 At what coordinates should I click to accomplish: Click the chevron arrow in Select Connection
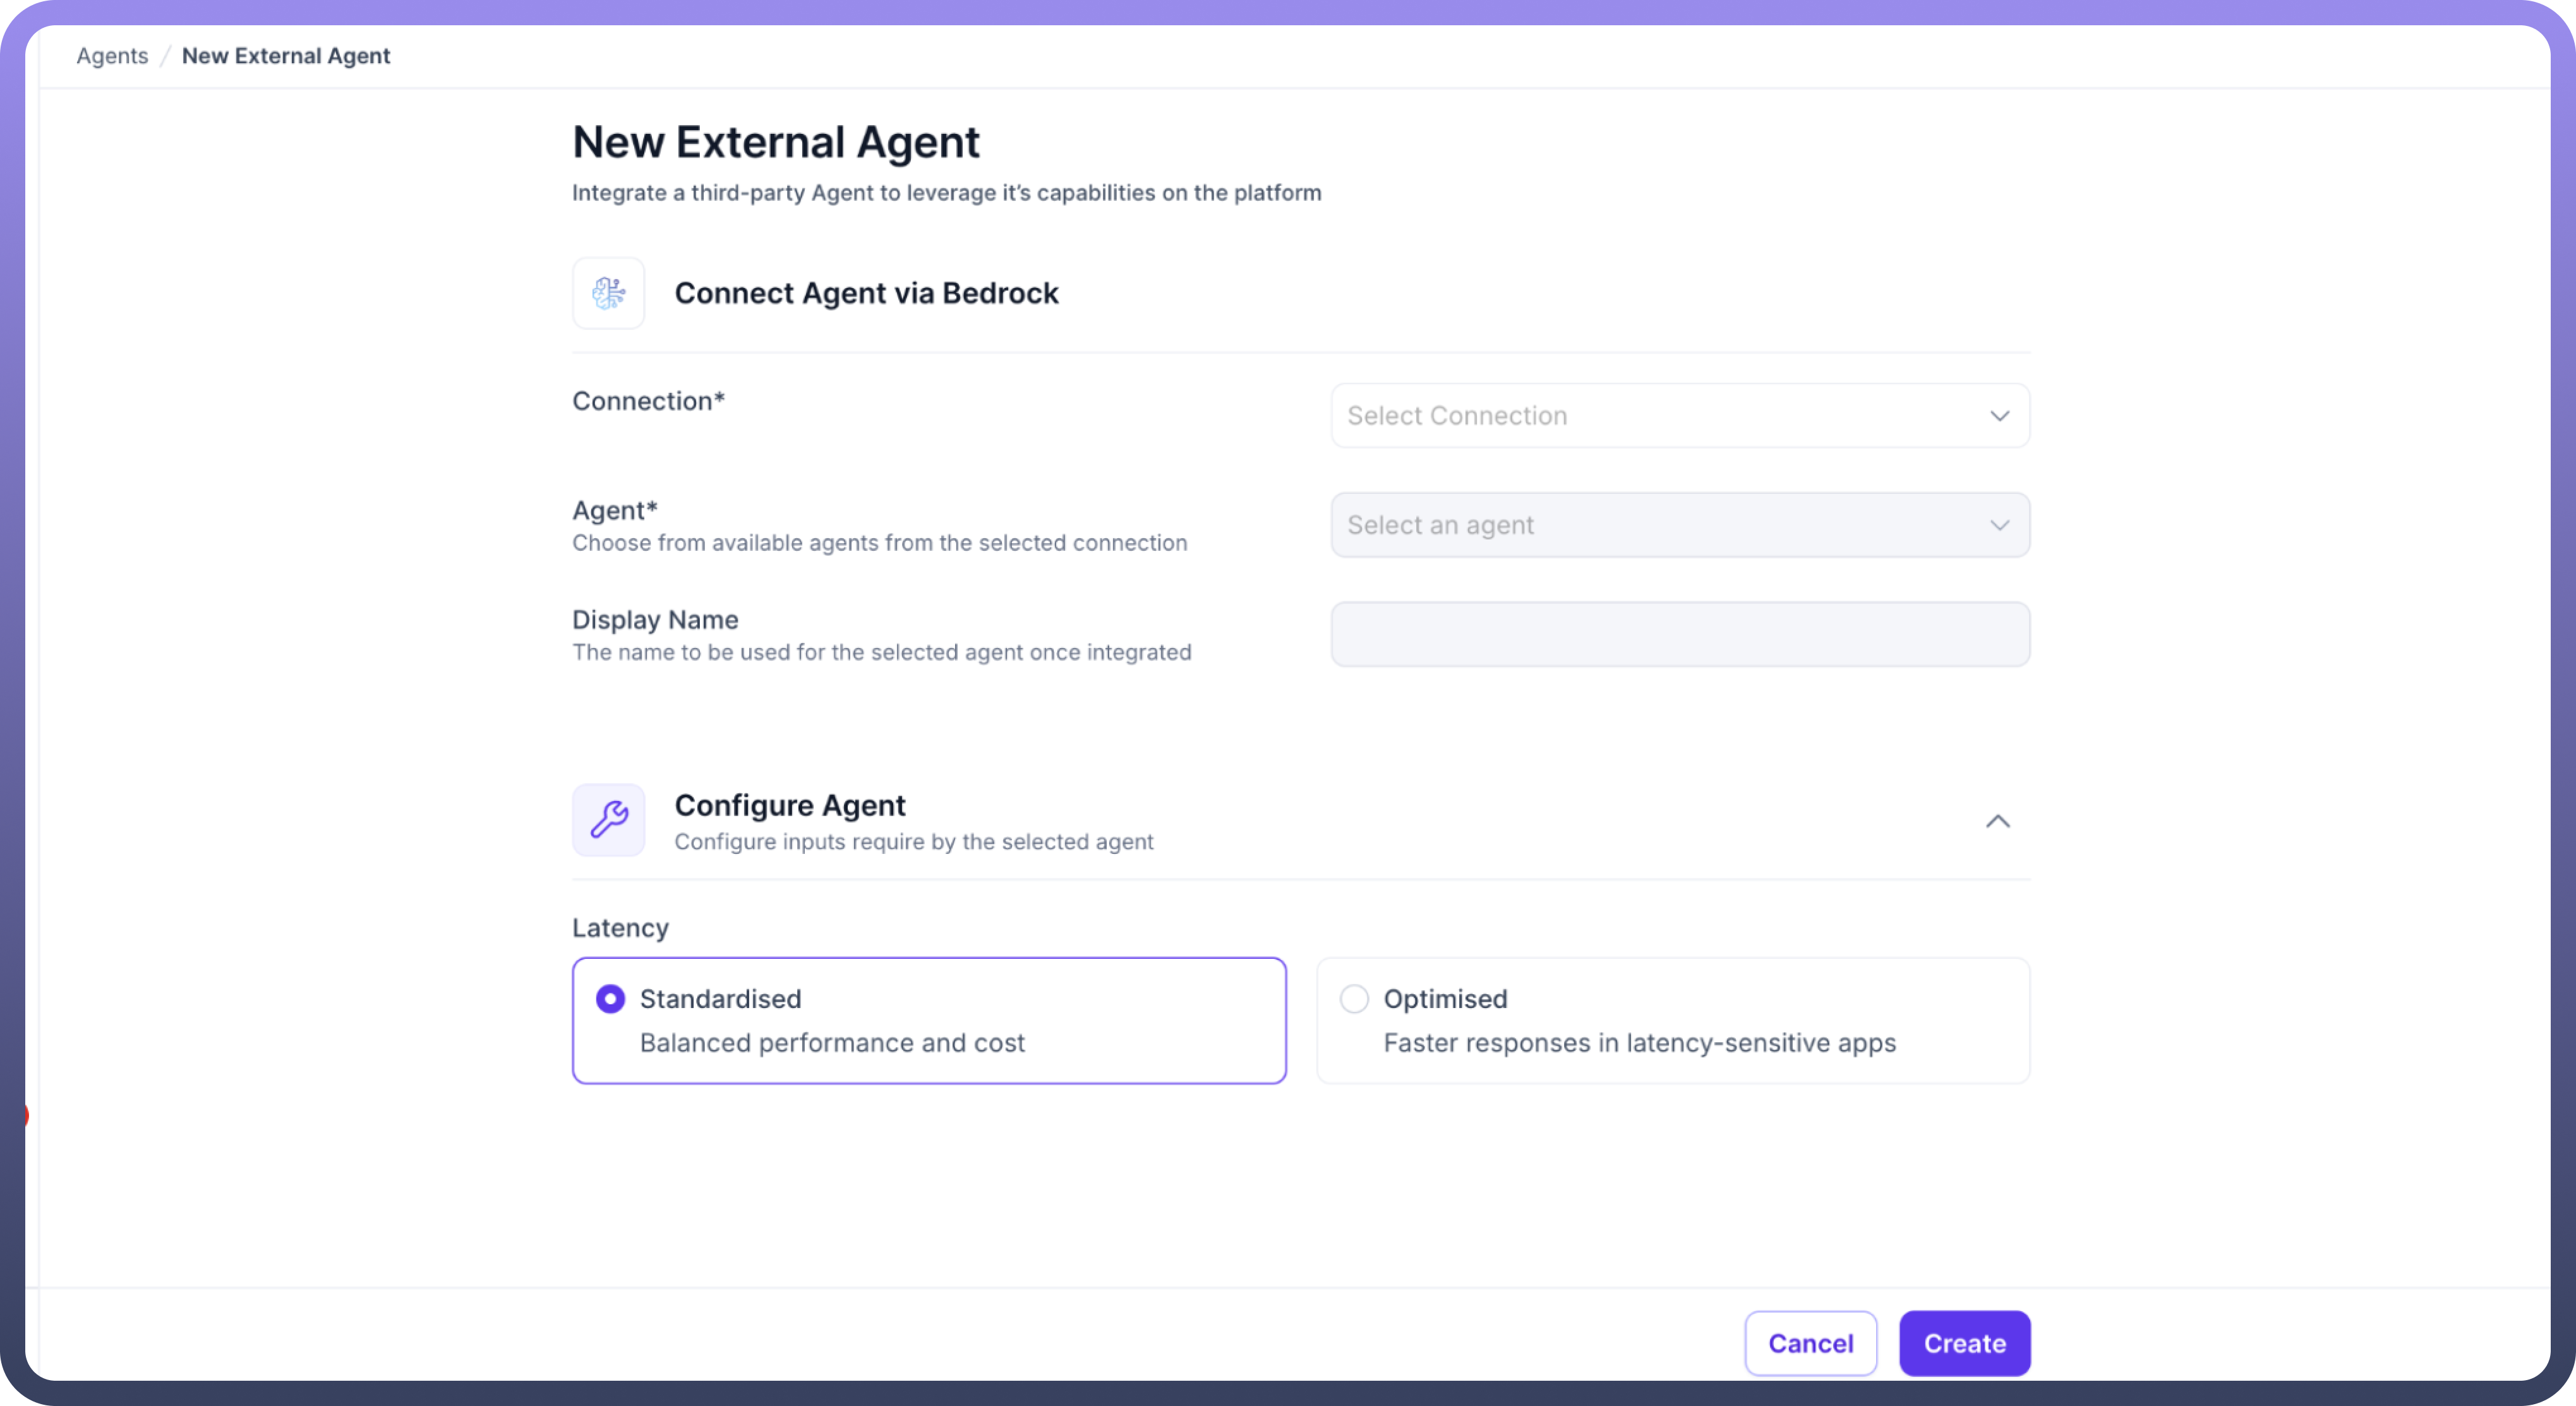tap(1999, 416)
